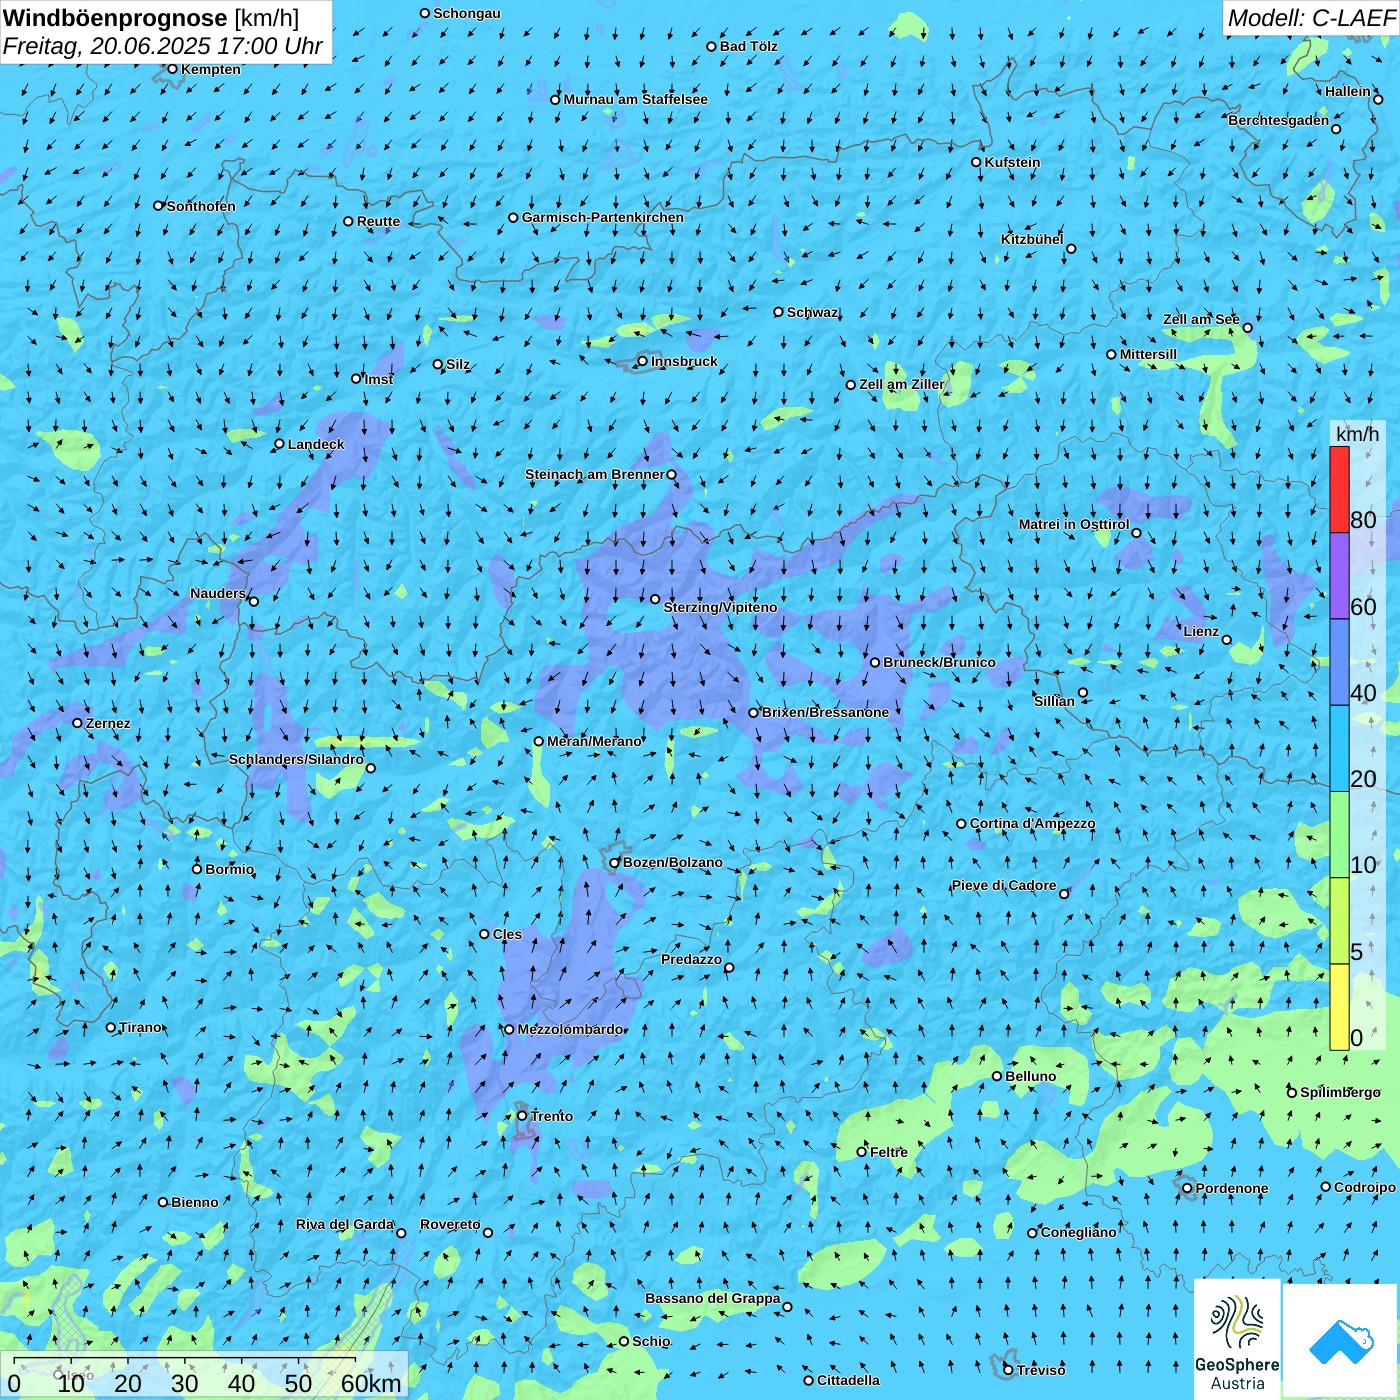Click the Trento city label
The height and width of the screenshot is (1400, 1400).
[552, 1116]
